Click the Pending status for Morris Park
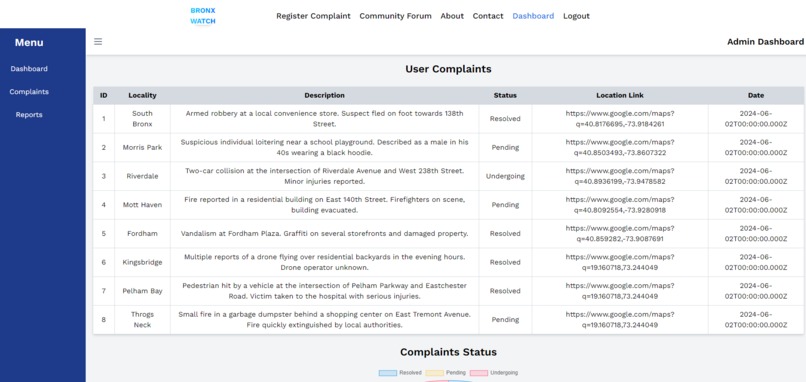The width and height of the screenshot is (806, 382). (505, 147)
